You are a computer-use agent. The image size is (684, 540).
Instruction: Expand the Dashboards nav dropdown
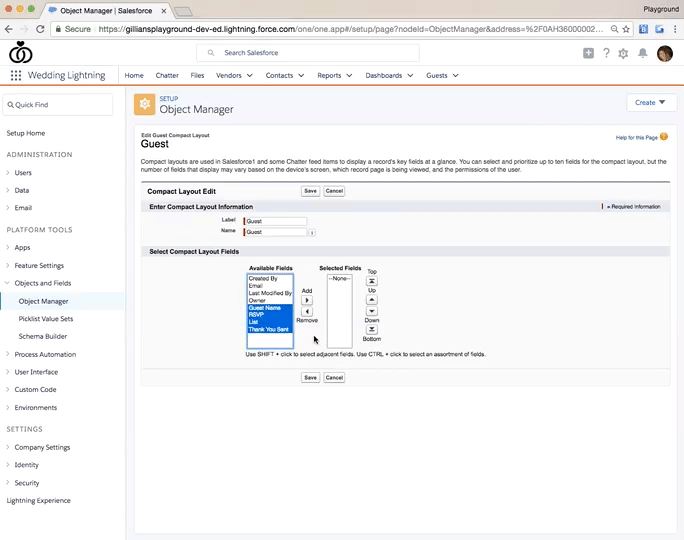coord(410,75)
